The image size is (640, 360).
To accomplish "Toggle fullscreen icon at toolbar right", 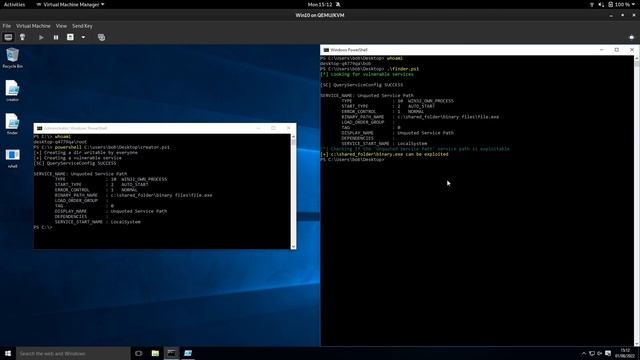I will 631,37.
